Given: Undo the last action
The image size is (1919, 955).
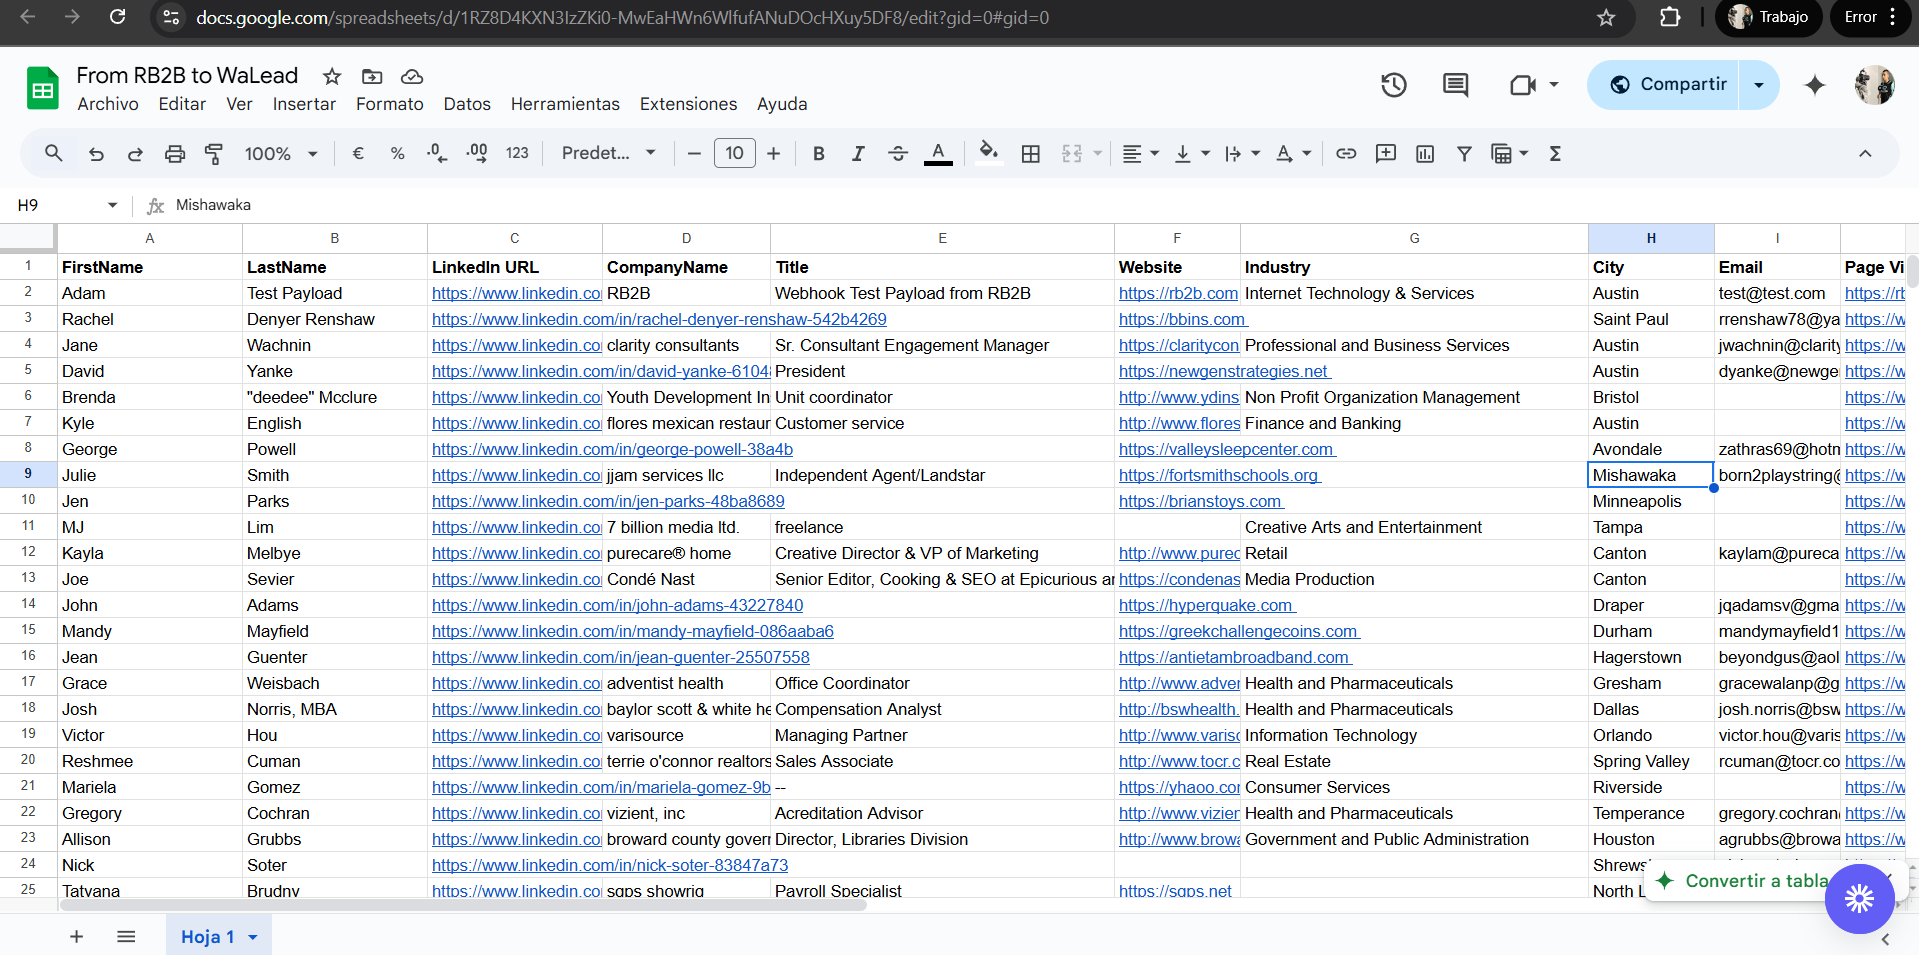Looking at the screenshot, I should pyautogui.click(x=96, y=153).
